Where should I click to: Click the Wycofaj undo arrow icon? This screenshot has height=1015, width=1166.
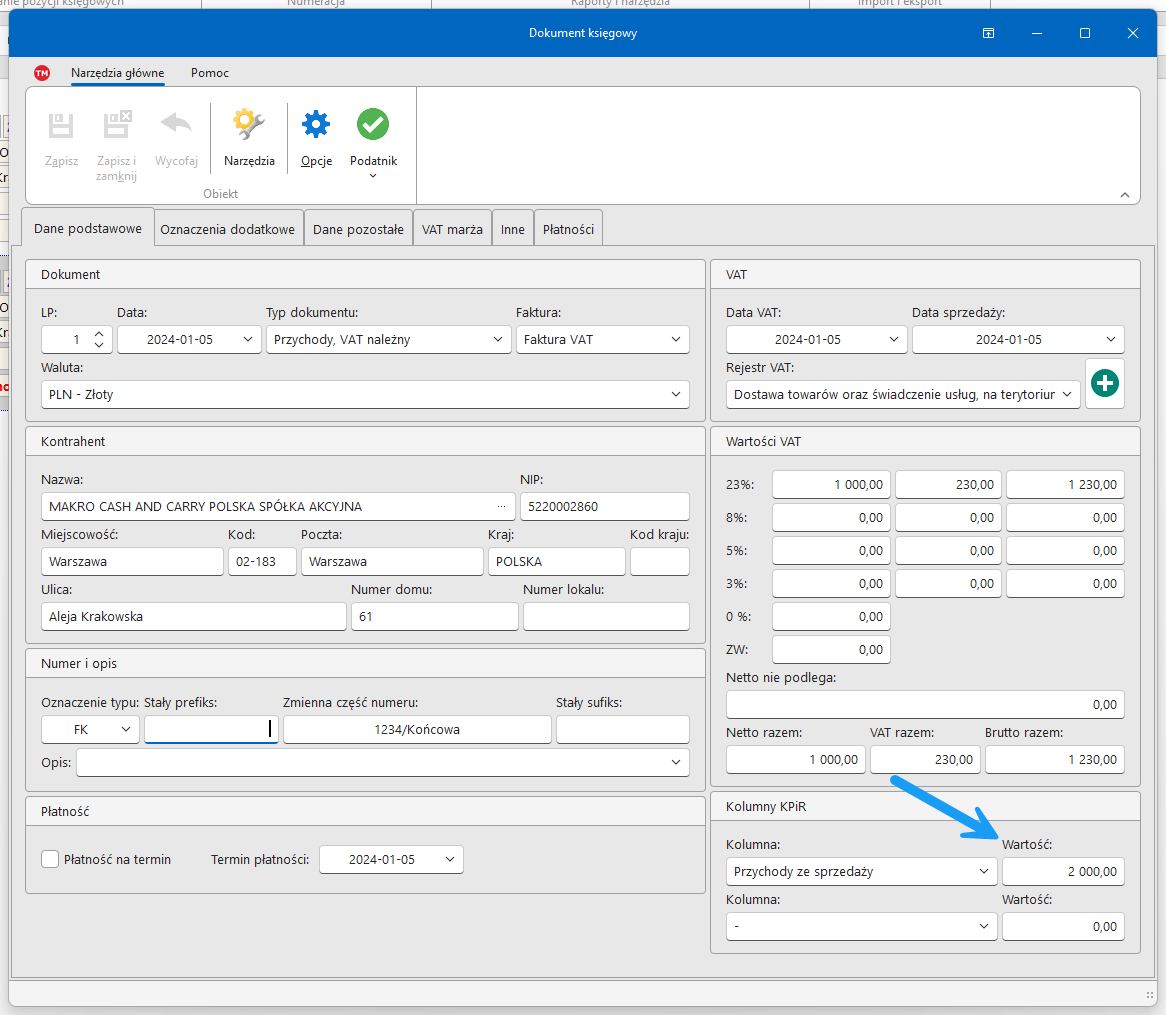click(x=176, y=125)
